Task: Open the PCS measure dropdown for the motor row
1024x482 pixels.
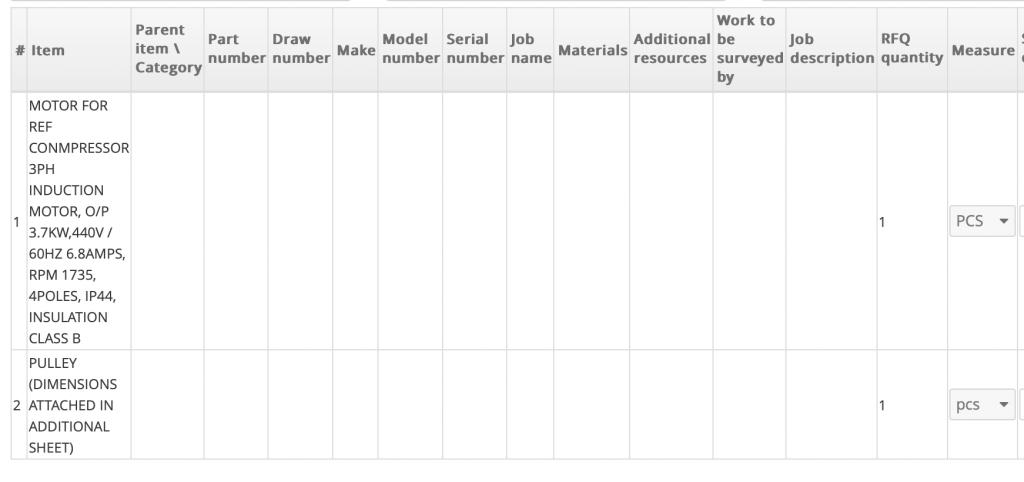Action: click(981, 221)
